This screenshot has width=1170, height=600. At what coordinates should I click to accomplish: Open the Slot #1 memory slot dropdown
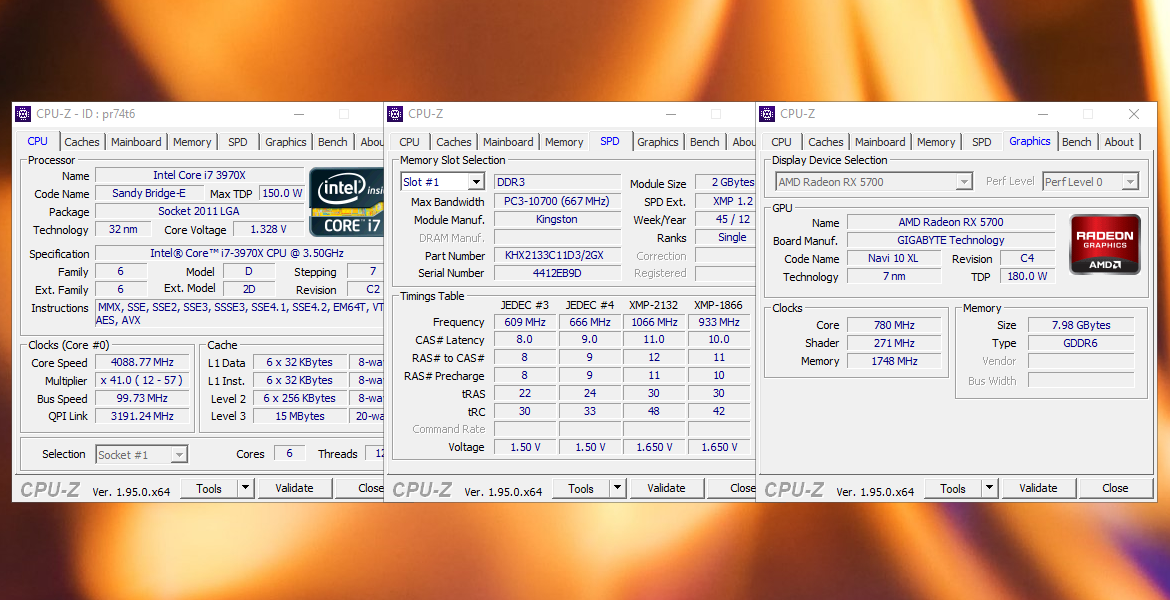[x=476, y=182]
